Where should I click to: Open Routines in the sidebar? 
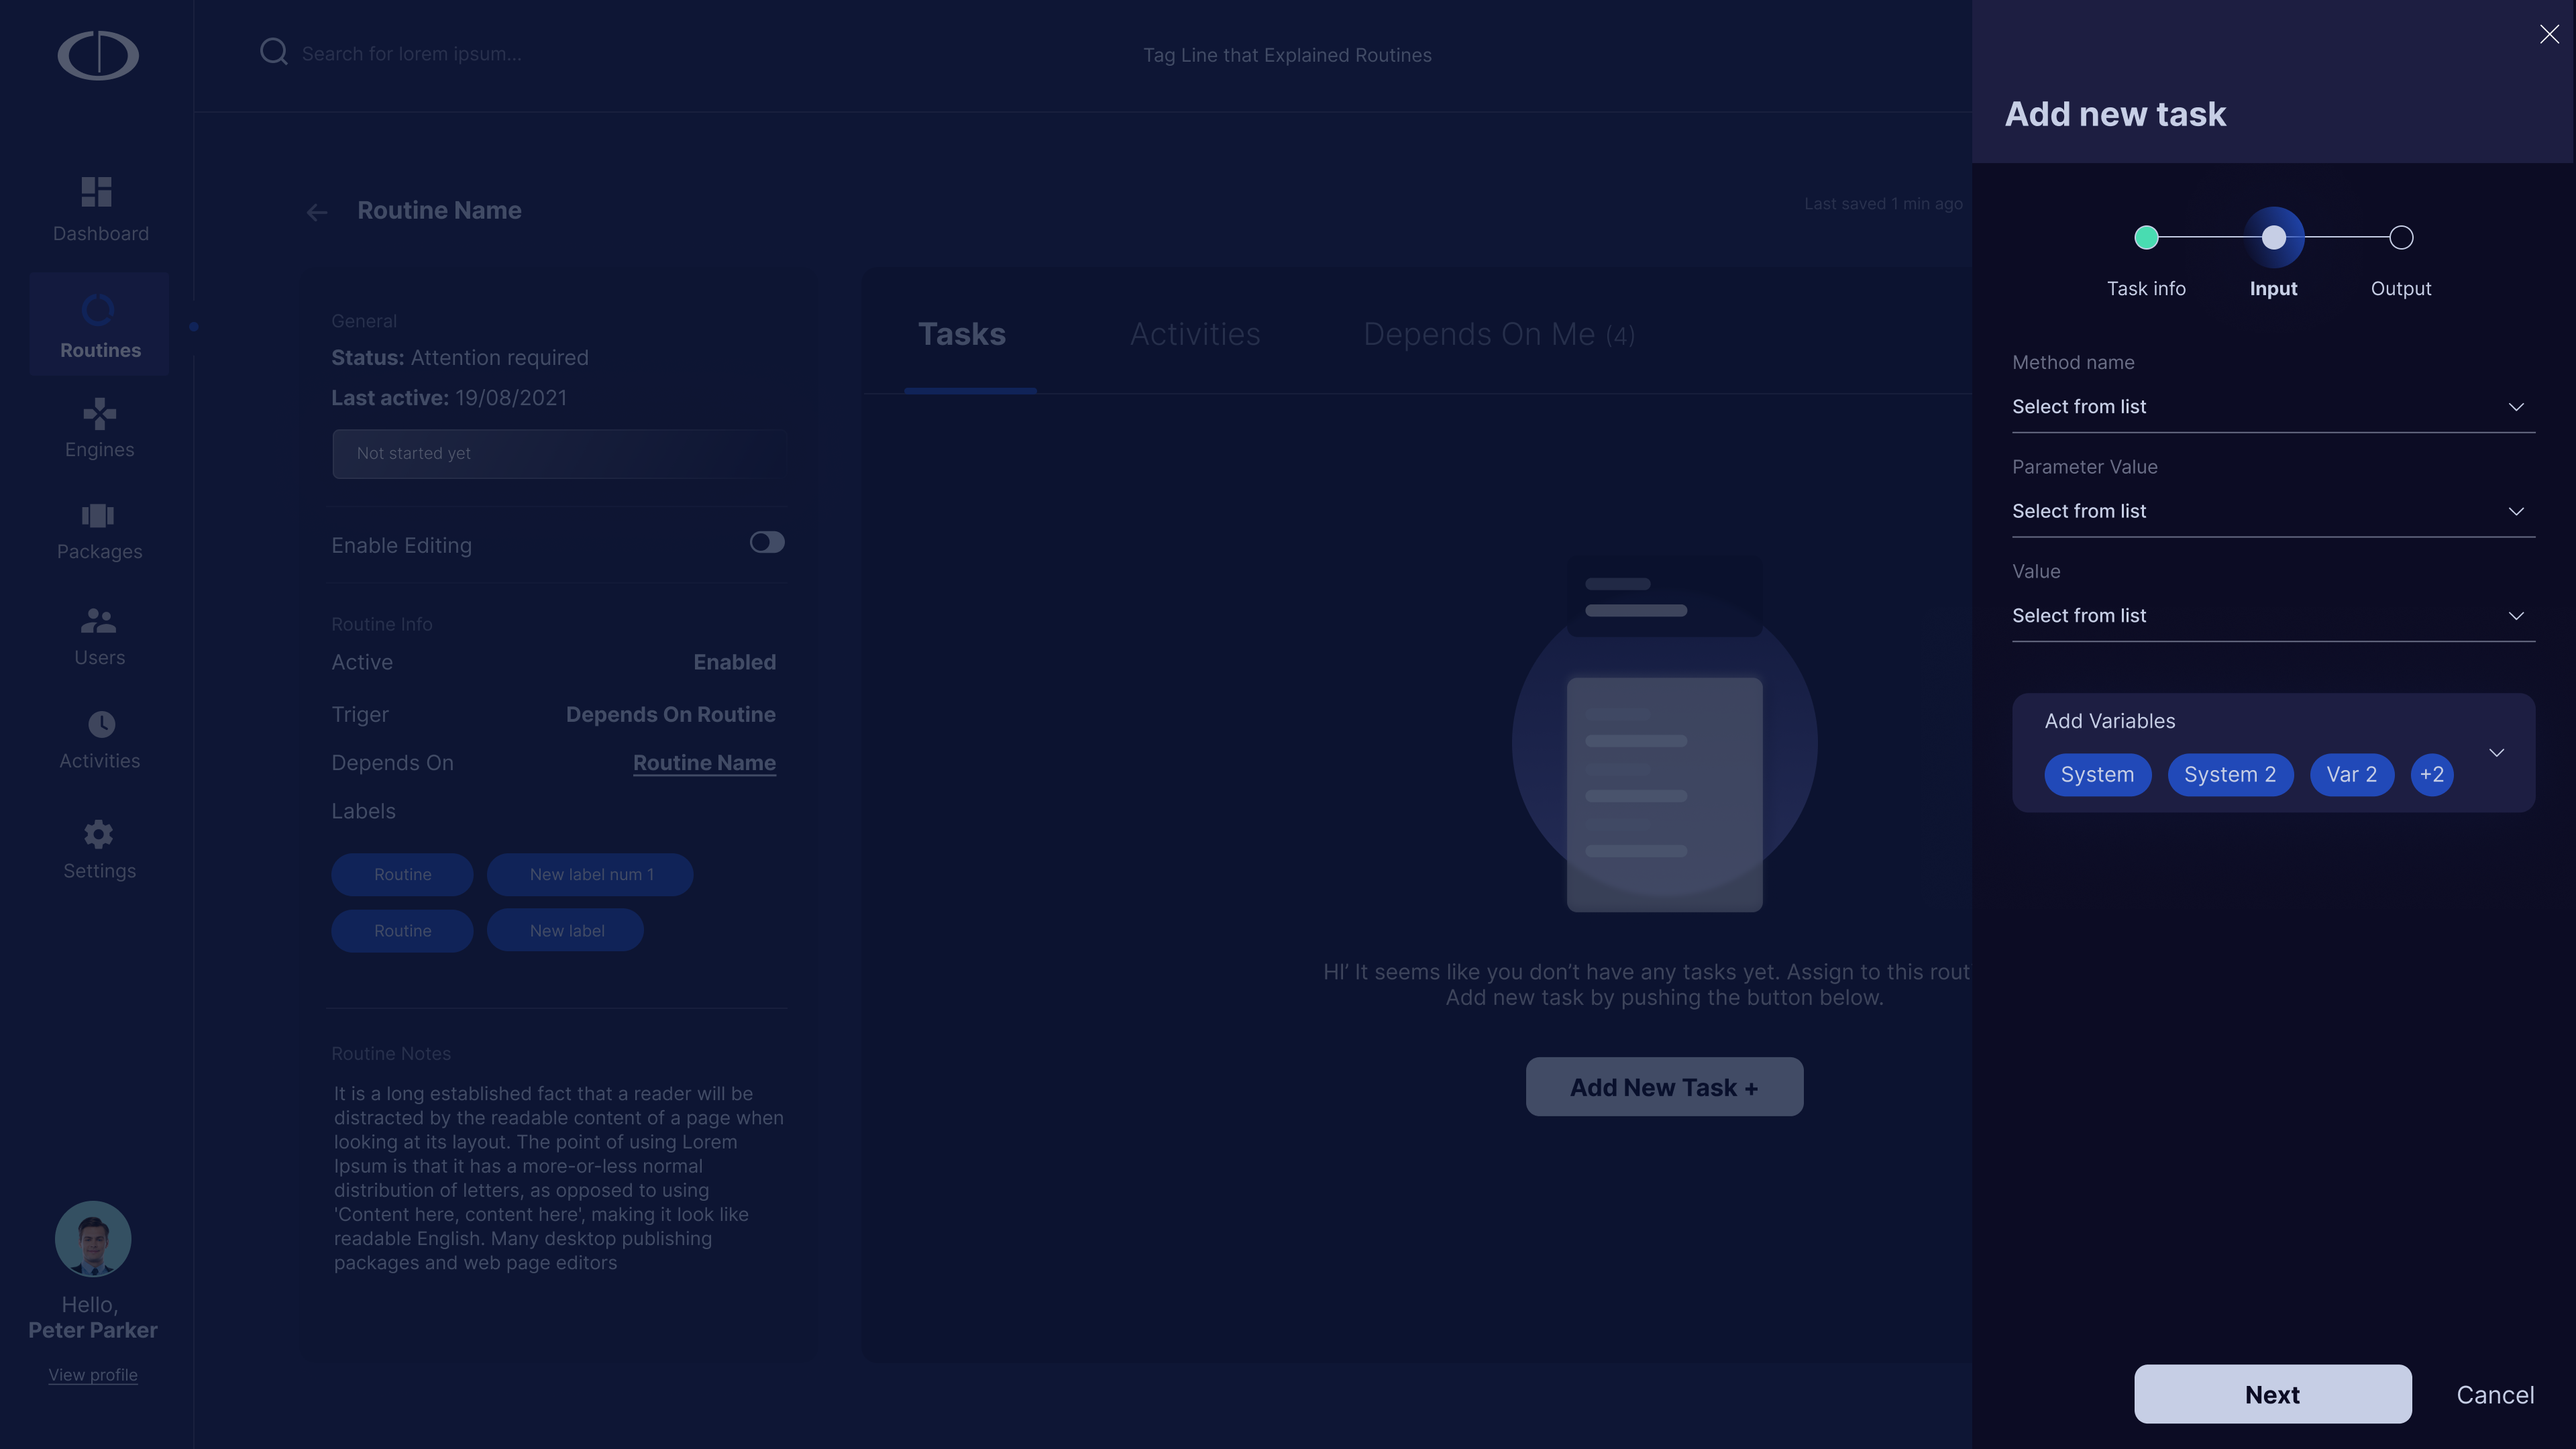click(100, 325)
